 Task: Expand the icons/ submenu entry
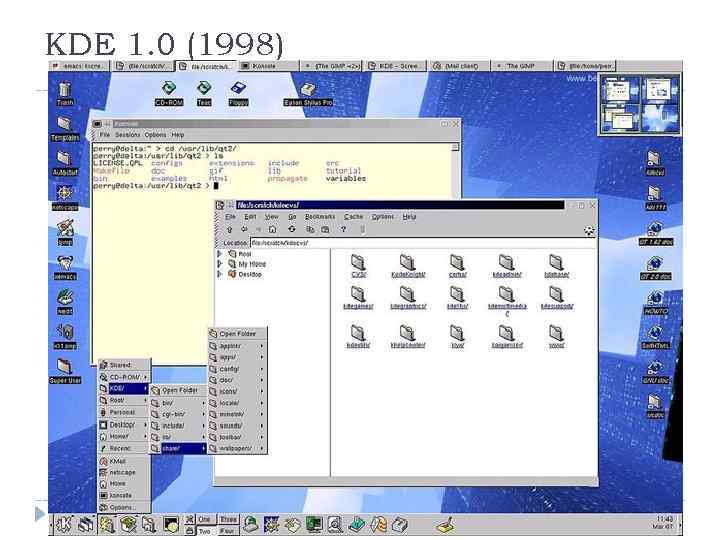(237, 392)
